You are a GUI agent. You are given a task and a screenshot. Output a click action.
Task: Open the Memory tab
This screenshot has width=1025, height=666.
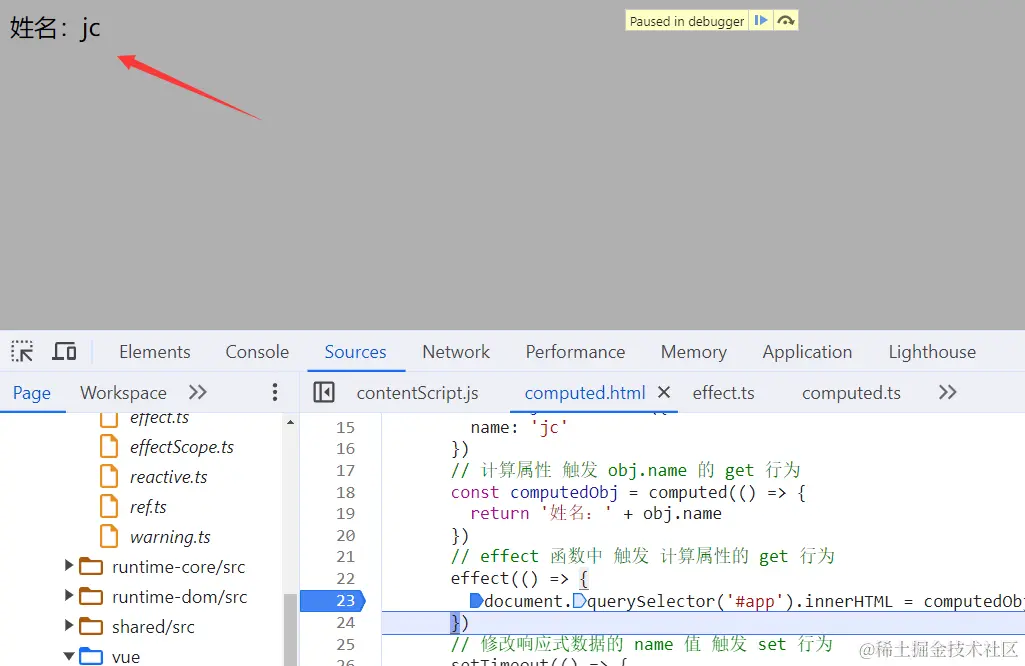694,352
